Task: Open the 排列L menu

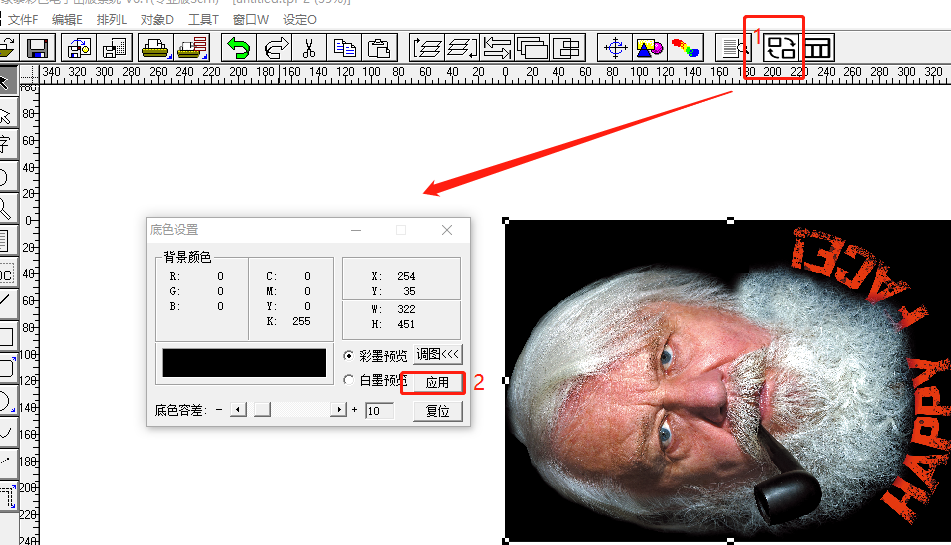Action: click(112, 20)
